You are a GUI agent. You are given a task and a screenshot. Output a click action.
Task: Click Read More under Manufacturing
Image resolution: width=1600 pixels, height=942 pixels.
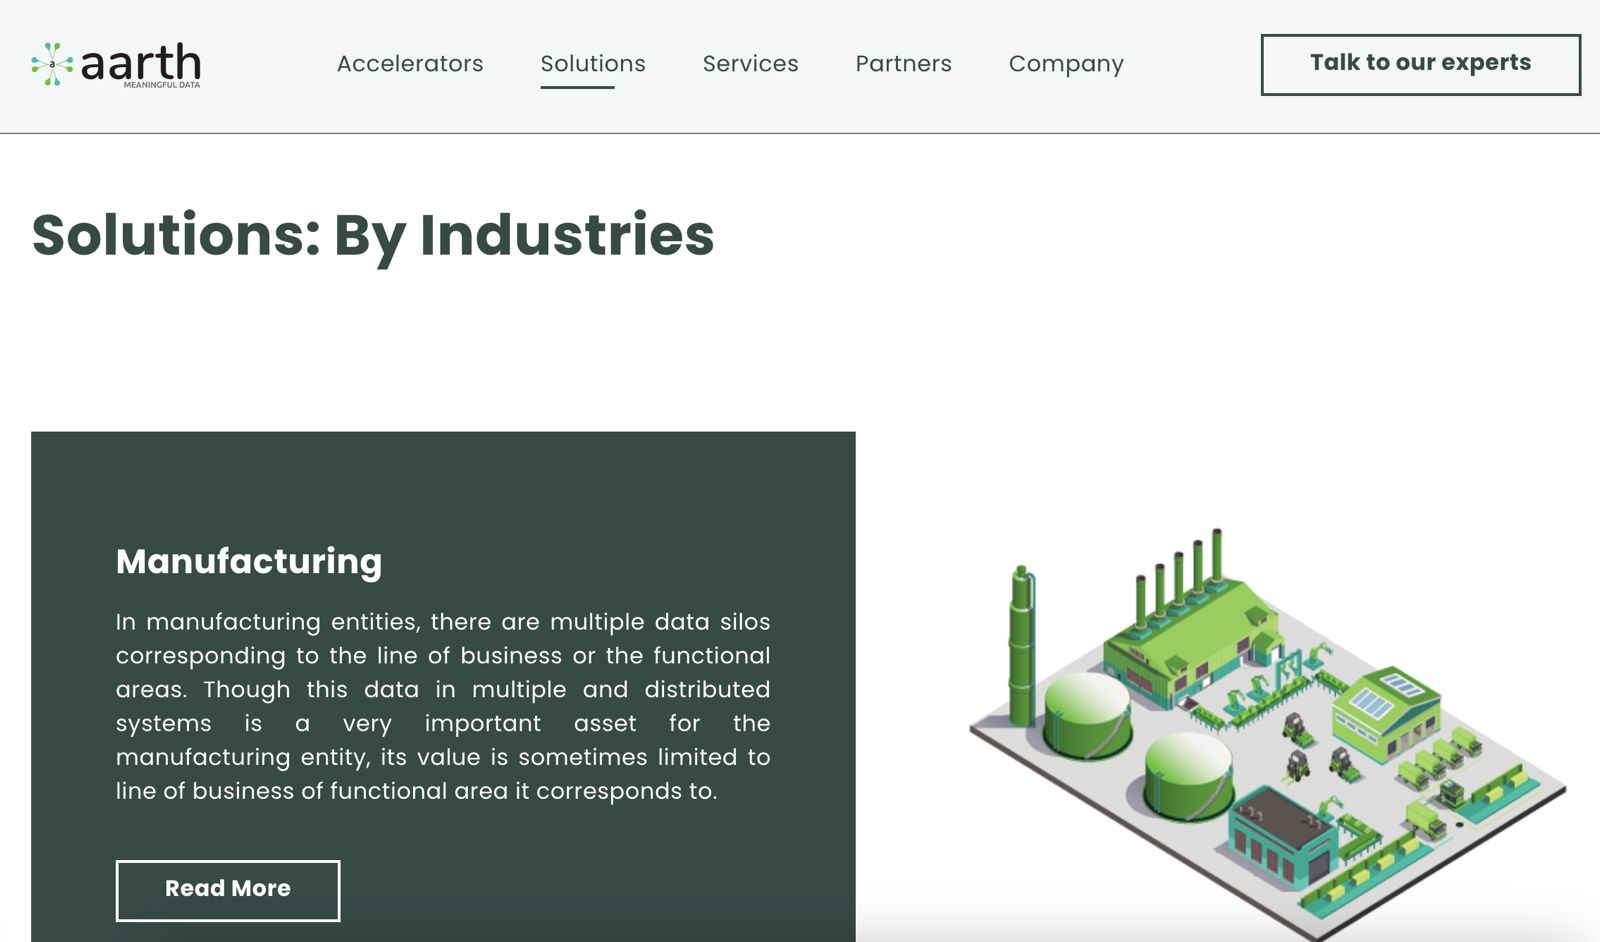pos(228,889)
